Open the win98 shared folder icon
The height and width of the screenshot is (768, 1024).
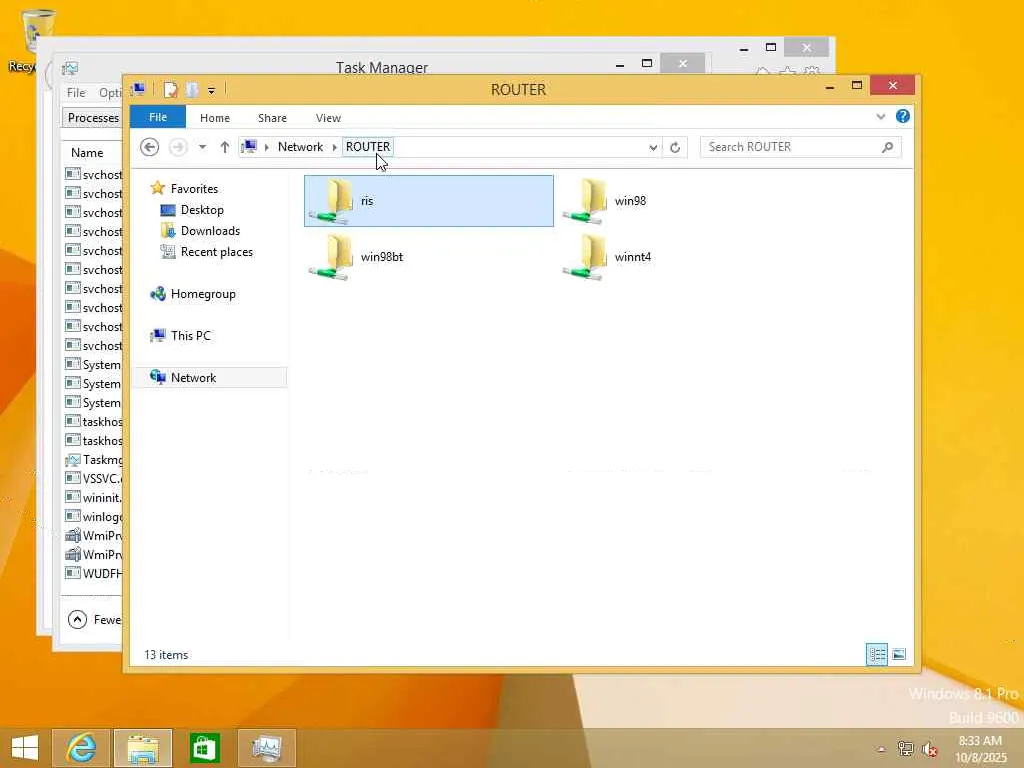(x=584, y=200)
